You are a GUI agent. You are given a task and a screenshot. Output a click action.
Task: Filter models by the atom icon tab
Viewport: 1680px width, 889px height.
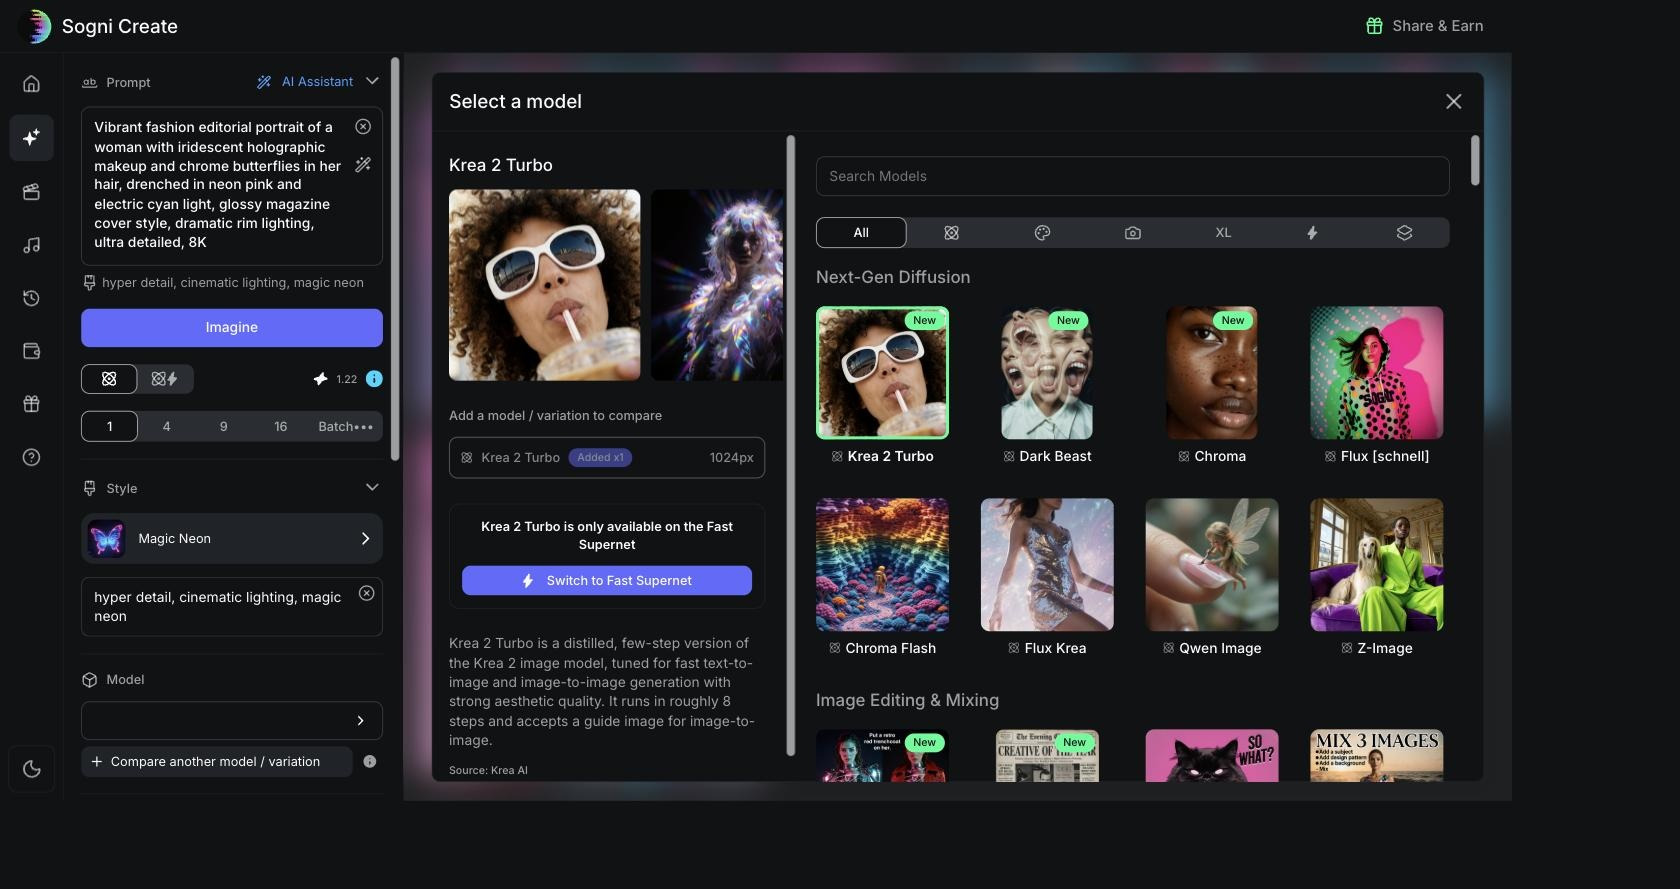point(951,233)
